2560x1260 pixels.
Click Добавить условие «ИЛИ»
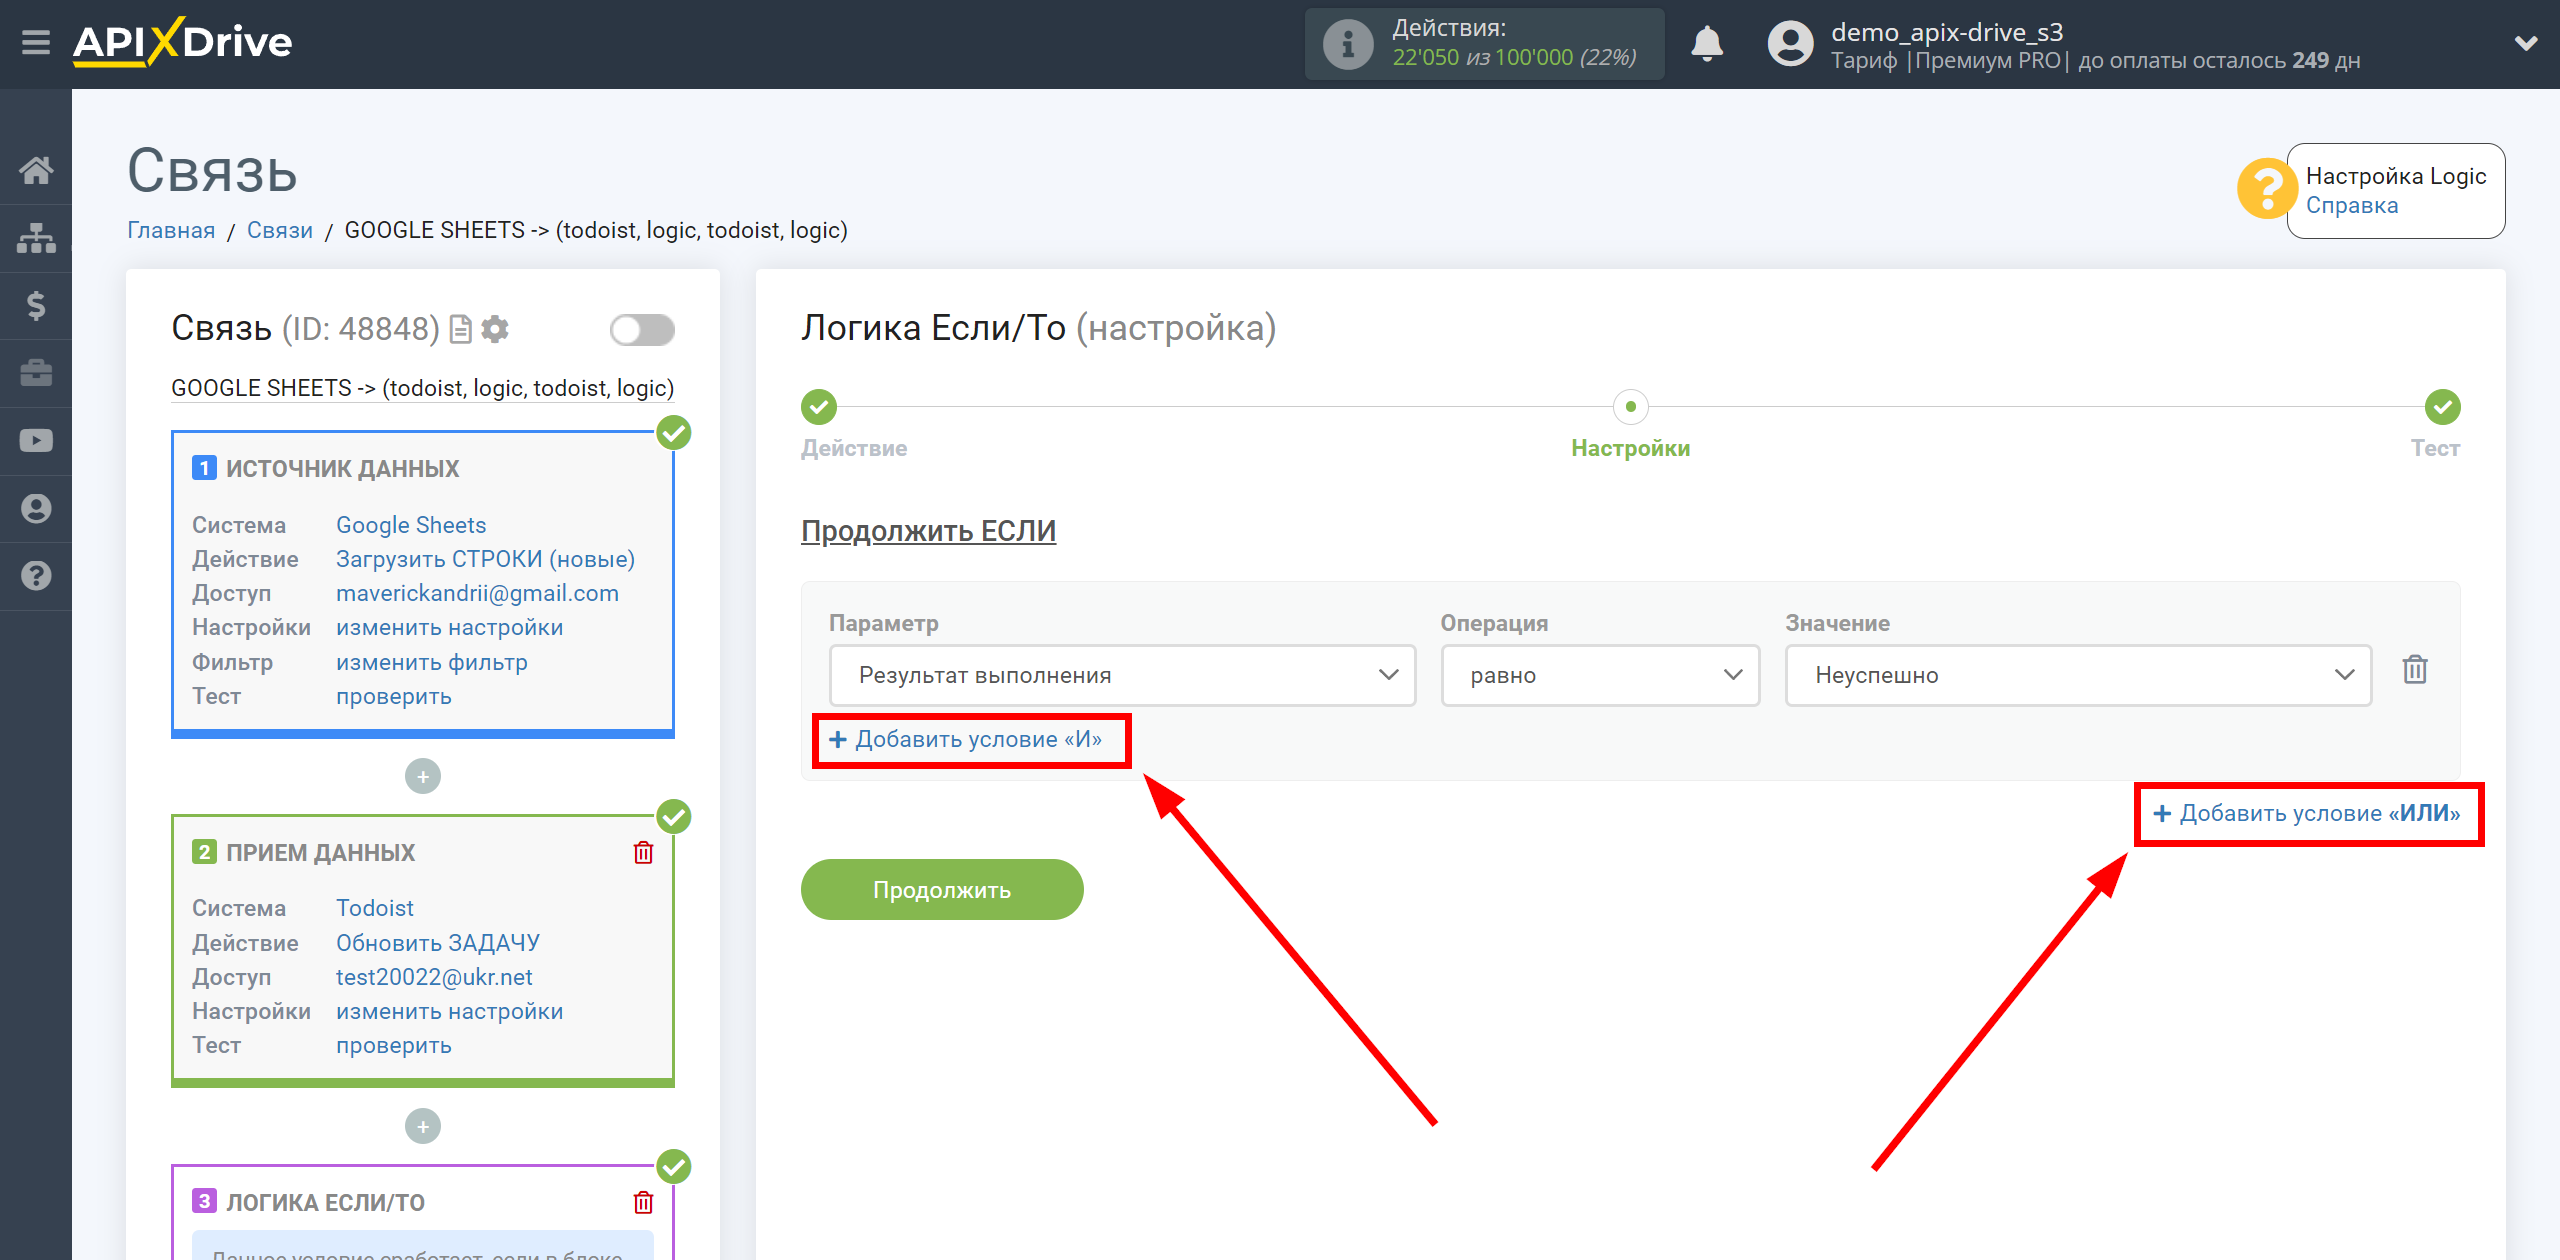pyautogui.click(x=2307, y=813)
